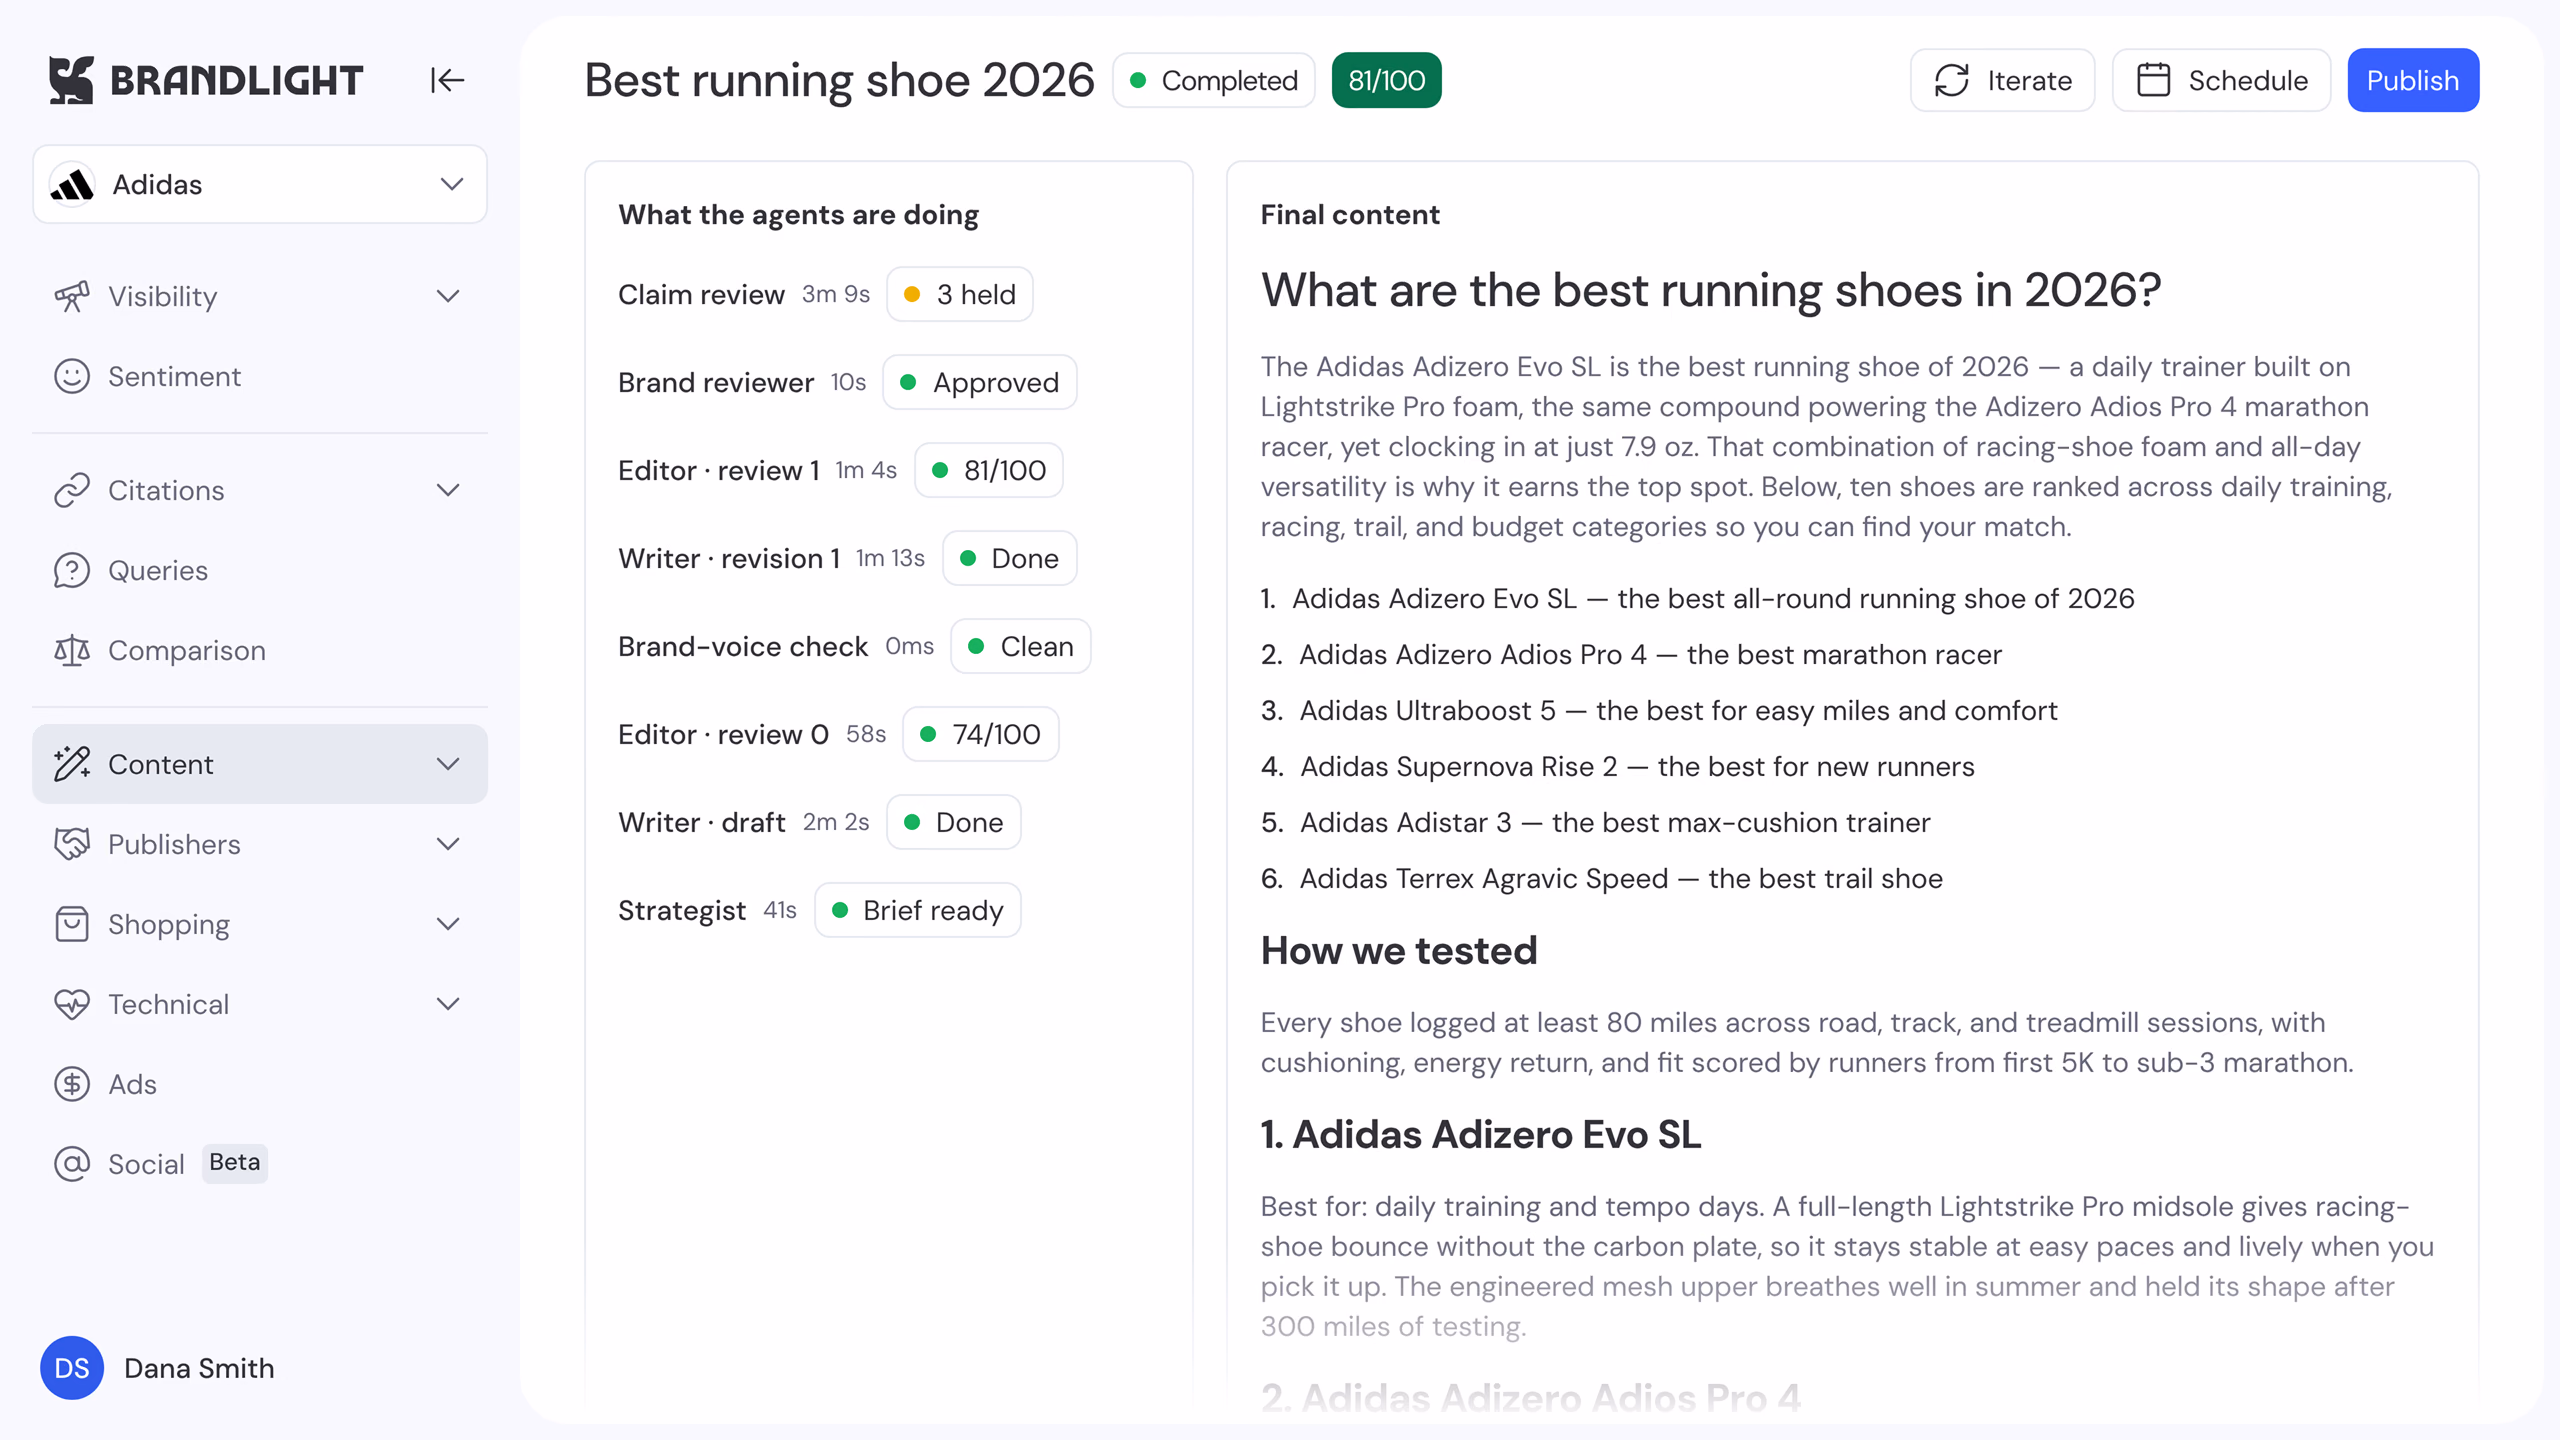Viewport: 2560px width, 1440px height.
Task: Open the Ads menu item
Action: point(260,1084)
